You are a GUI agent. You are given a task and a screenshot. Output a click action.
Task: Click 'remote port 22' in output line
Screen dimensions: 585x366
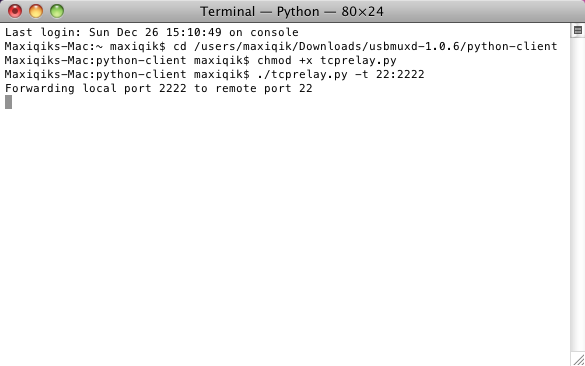point(264,88)
